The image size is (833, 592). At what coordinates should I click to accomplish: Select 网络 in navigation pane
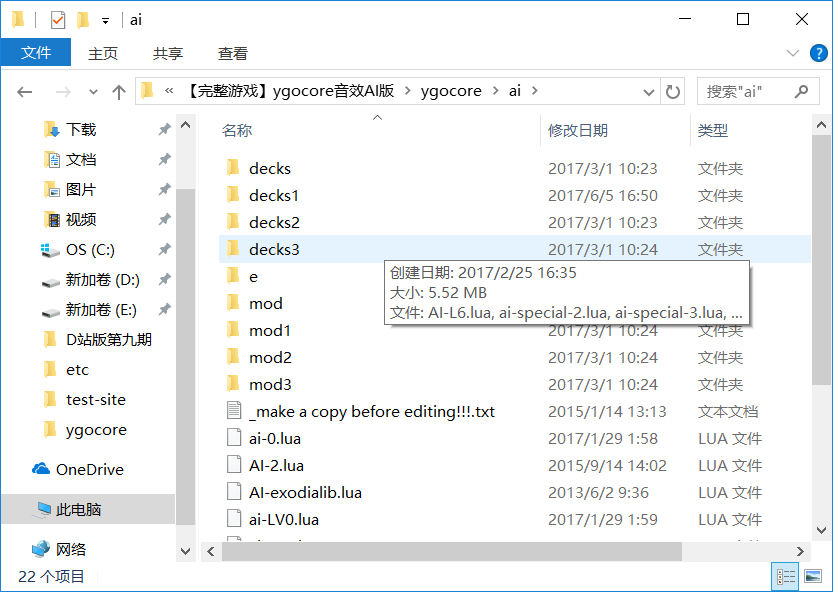(x=70, y=549)
